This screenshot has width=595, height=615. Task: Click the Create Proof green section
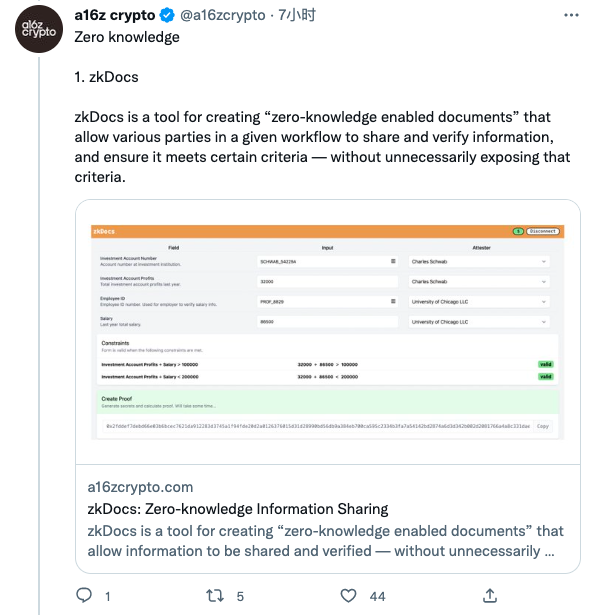[328, 402]
